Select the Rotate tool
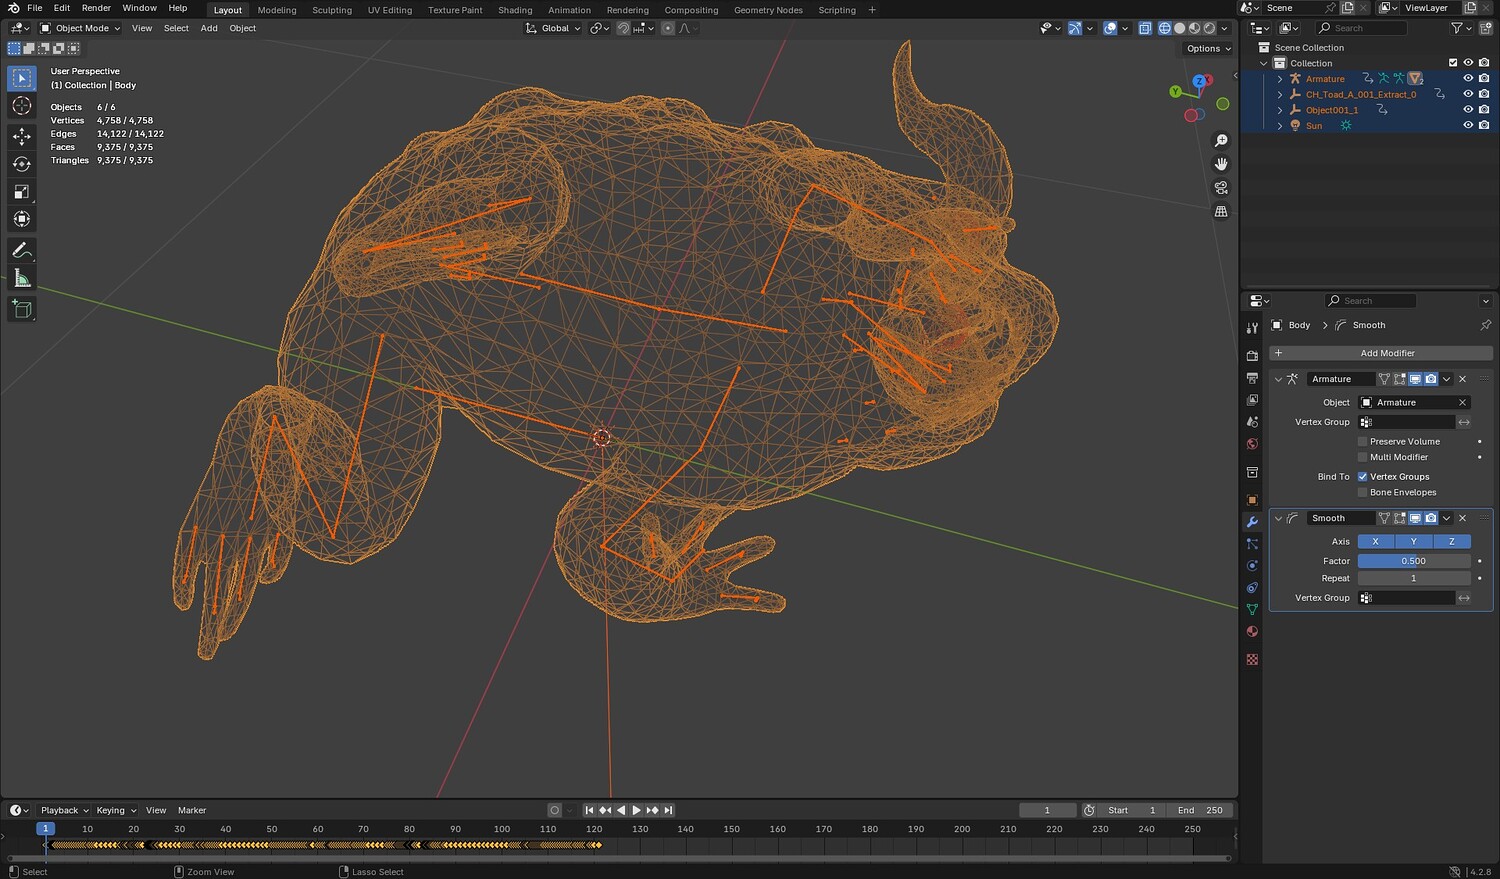 pos(21,164)
